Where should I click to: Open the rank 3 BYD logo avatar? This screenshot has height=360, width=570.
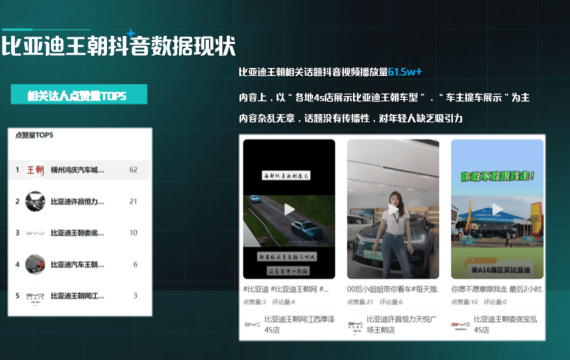pos(35,233)
